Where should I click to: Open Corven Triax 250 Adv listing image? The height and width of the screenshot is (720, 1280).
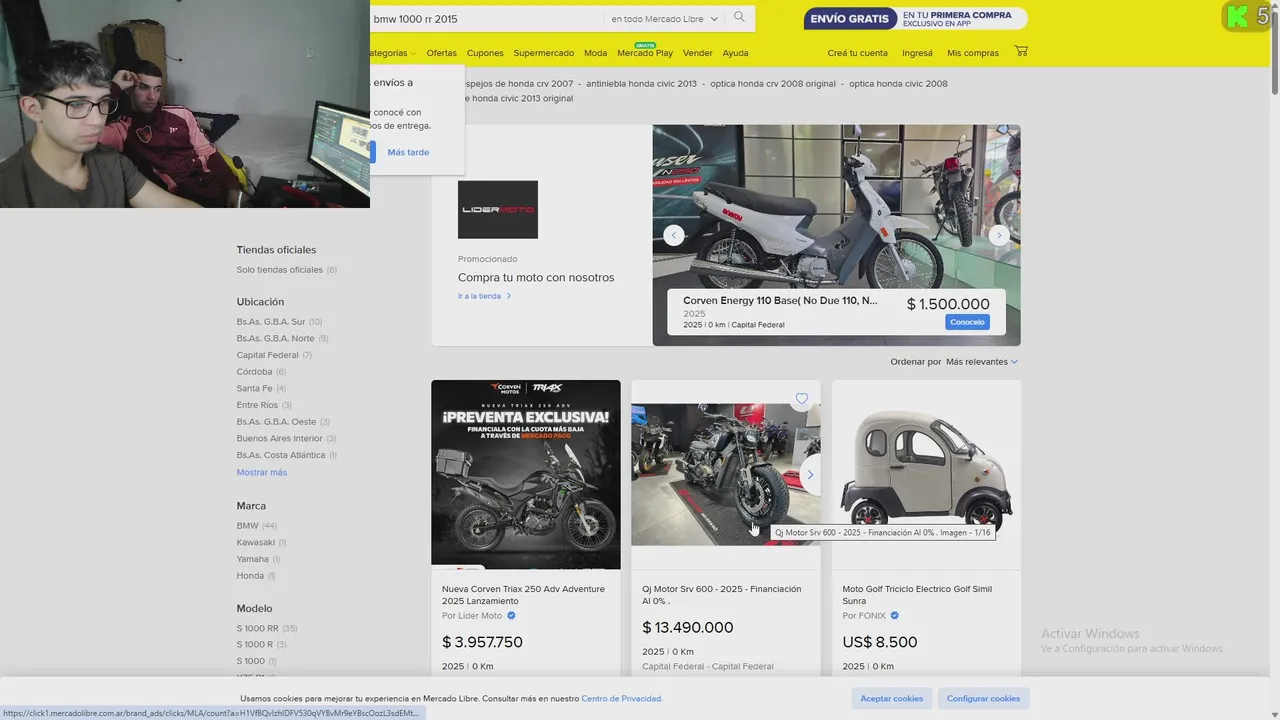tap(526, 475)
